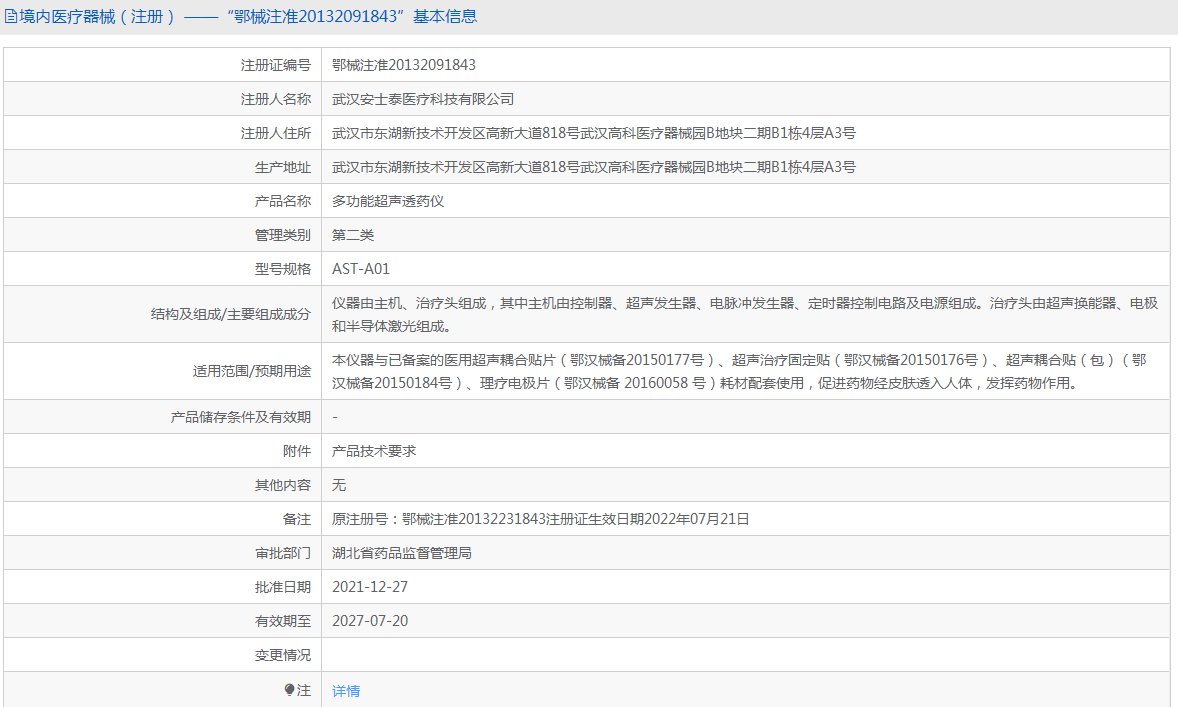
Task: Click the 注册证编号 label
Action: pos(276,65)
